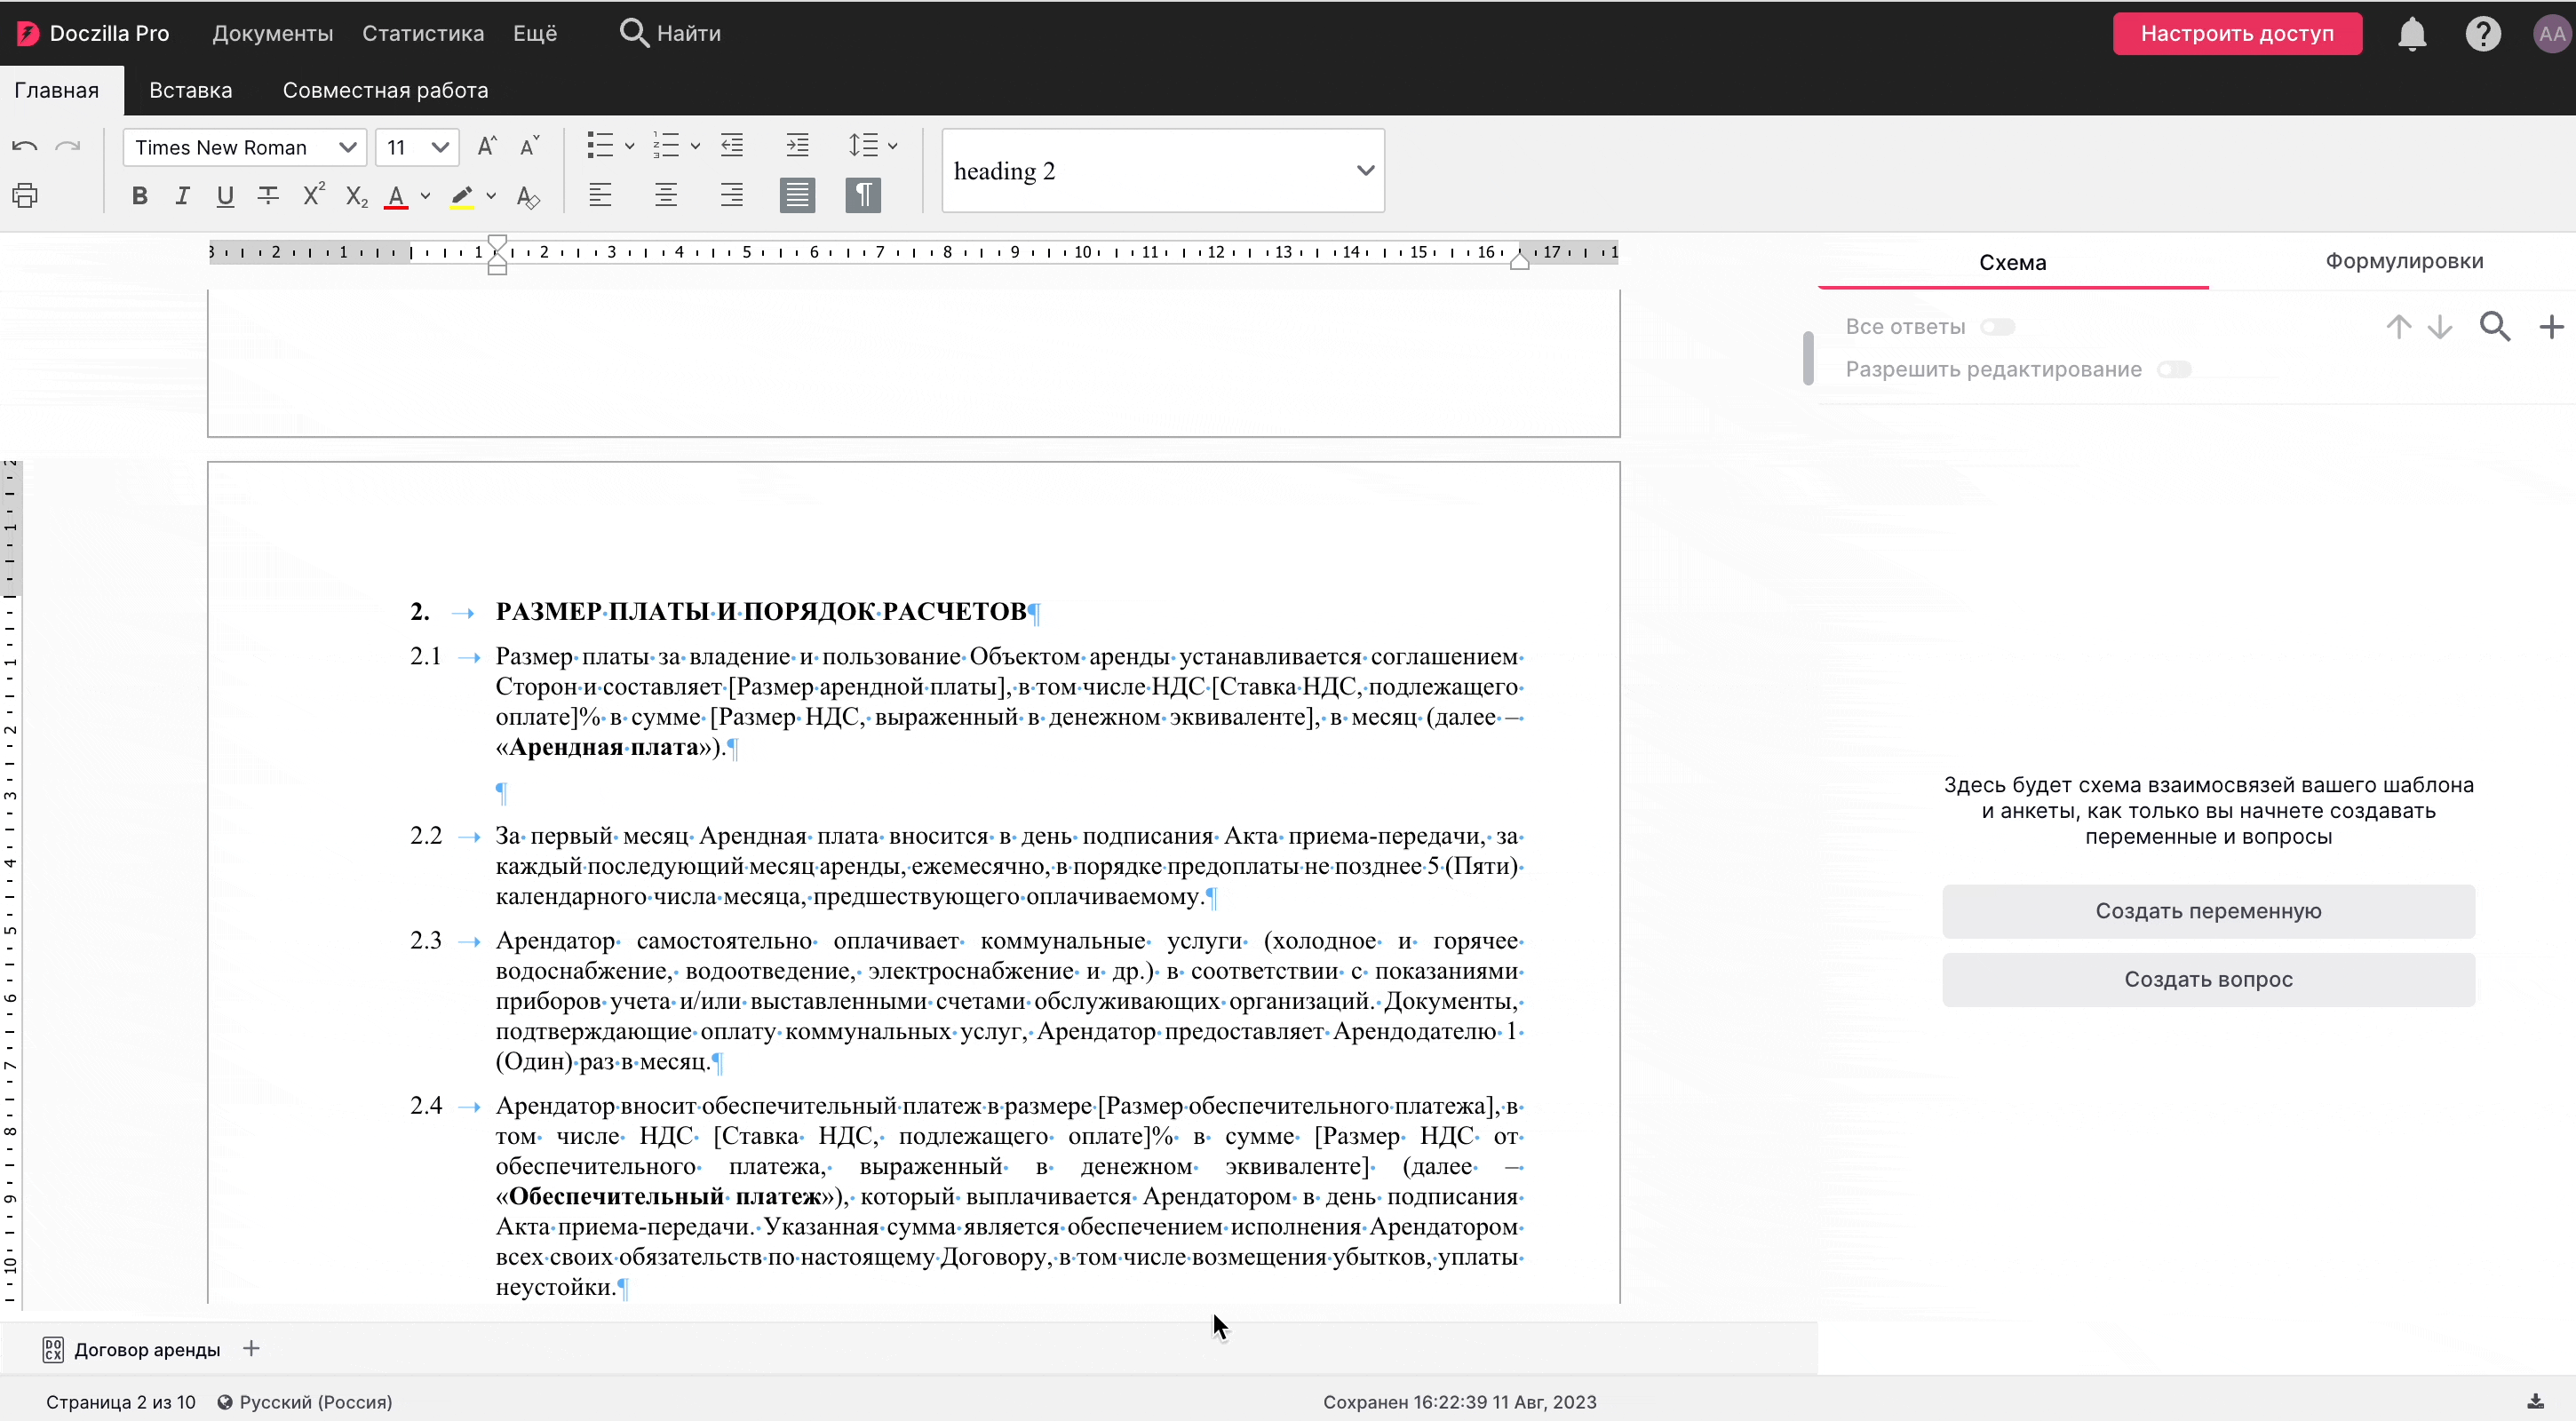Align text to the right
2576x1421 pixels.
tap(732, 195)
